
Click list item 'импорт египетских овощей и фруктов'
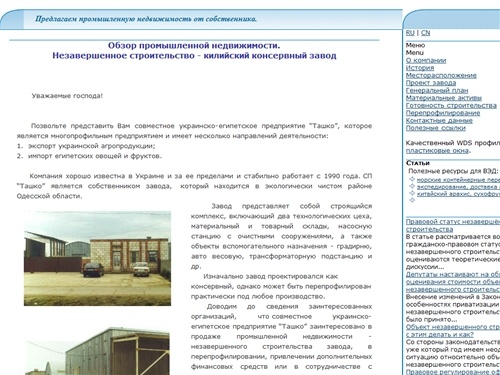coord(95,156)
